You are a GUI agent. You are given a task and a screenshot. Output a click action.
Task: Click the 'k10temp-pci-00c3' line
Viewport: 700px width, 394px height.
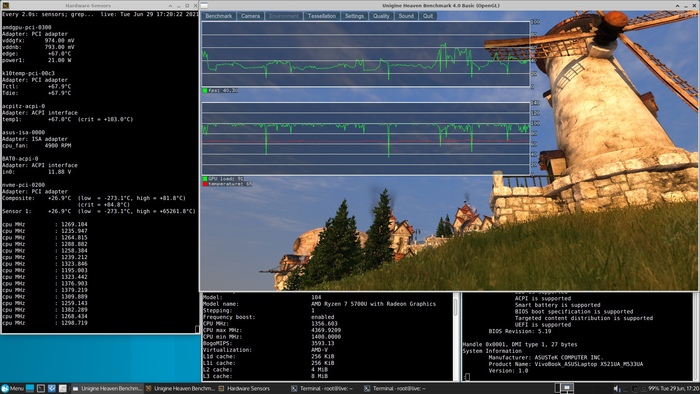(x=28, y=73)
